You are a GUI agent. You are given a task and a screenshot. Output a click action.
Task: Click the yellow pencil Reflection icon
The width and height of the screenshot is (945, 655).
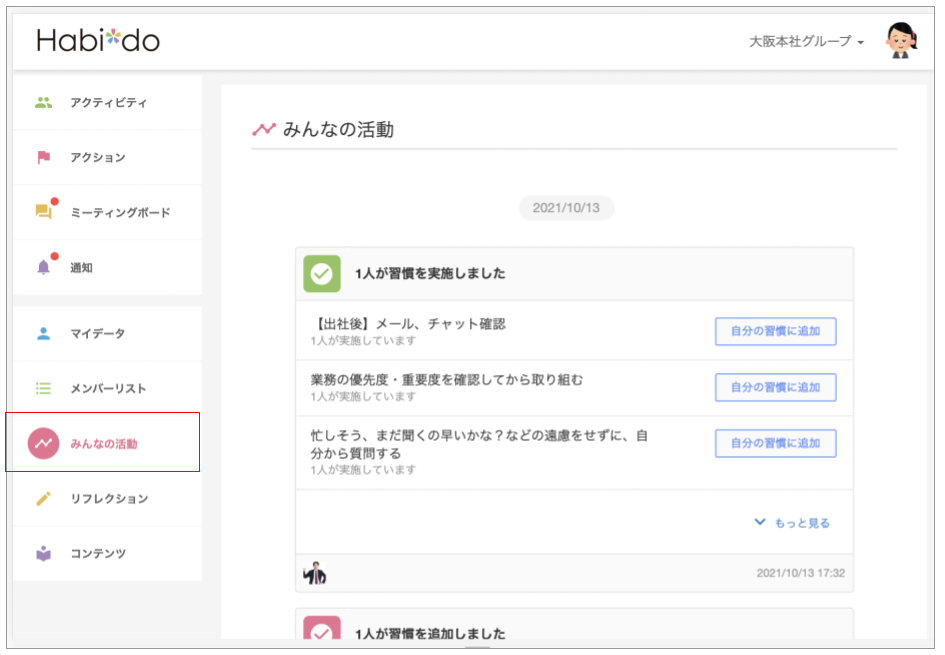pos(43,498)
